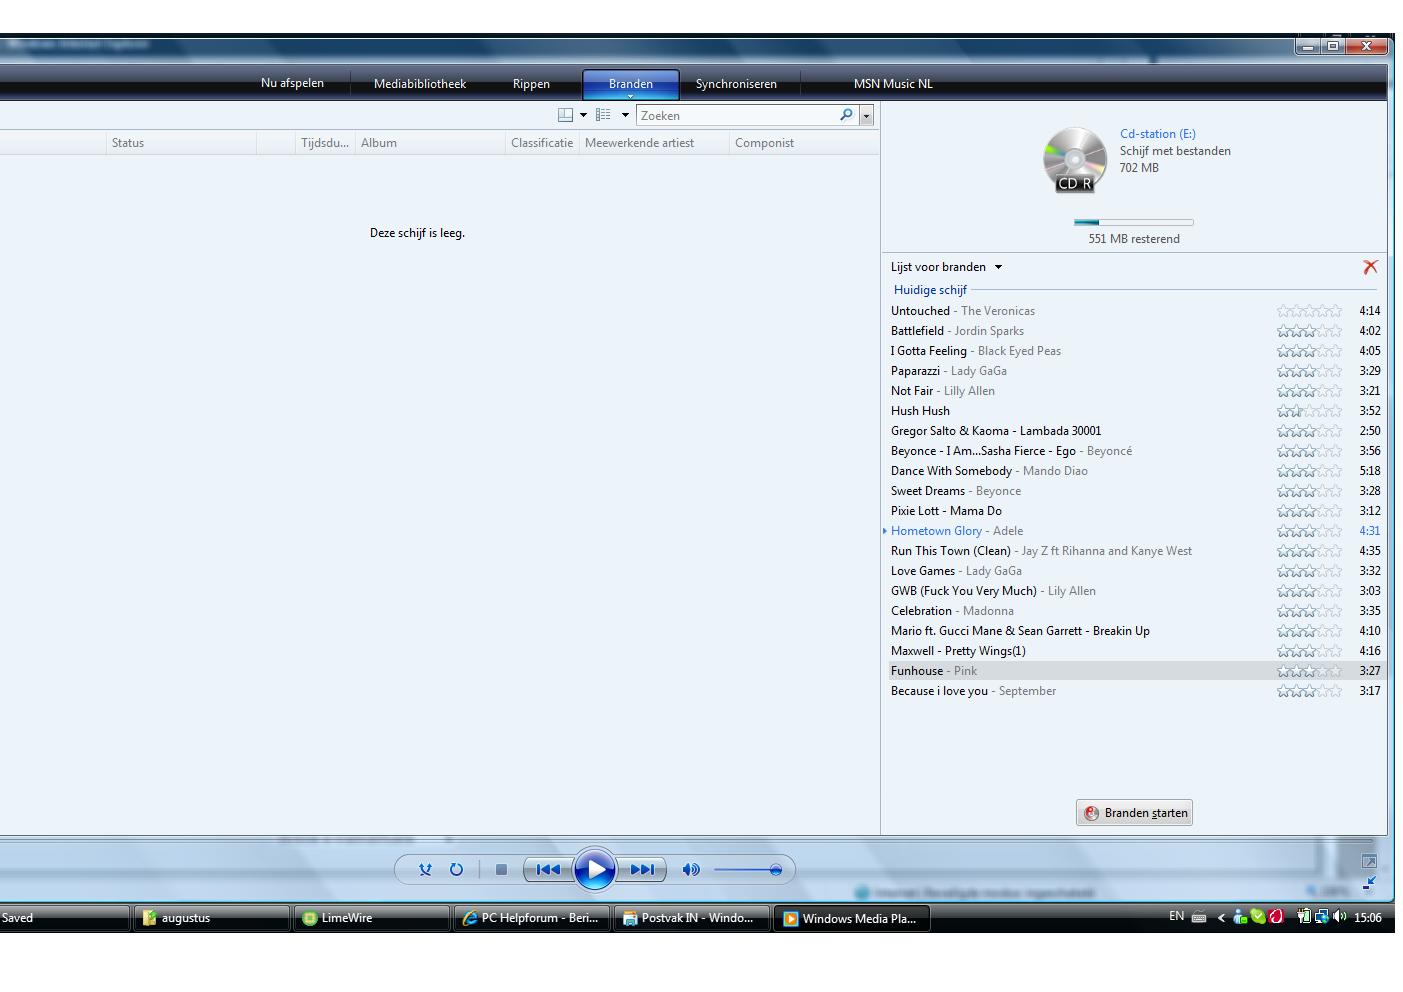Expand the search options dropdown arrow
Image resolution: width=1403 pixels, height=992 pixels.
866,116
